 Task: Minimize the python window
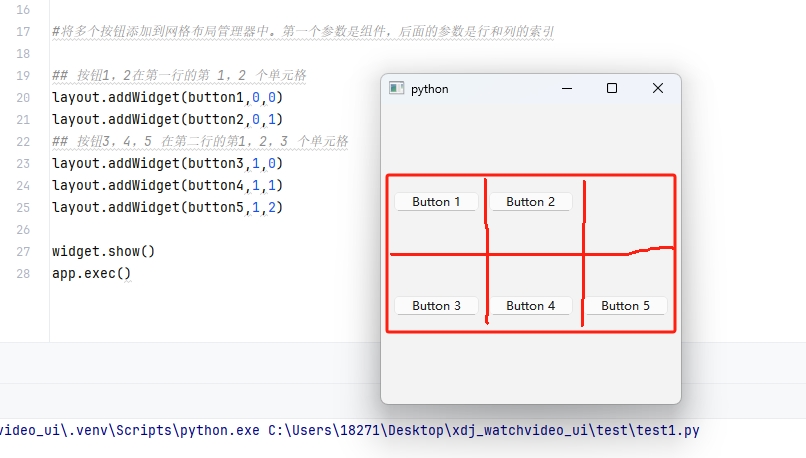coord(567,89)
